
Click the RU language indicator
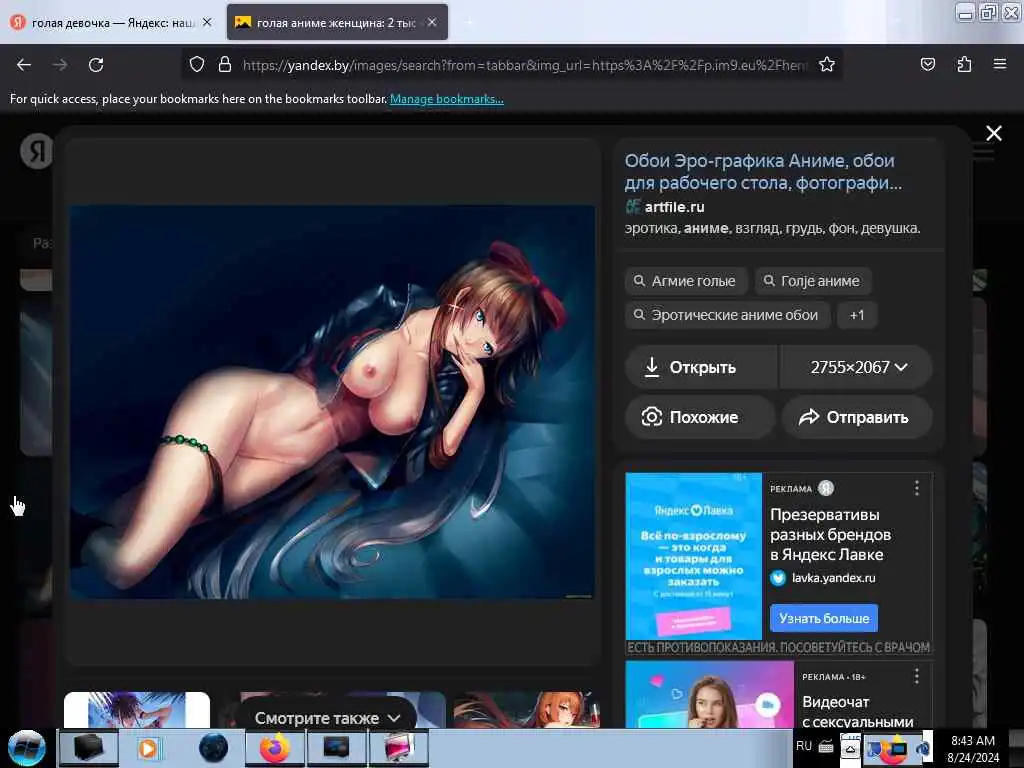(x=803, y=746)
